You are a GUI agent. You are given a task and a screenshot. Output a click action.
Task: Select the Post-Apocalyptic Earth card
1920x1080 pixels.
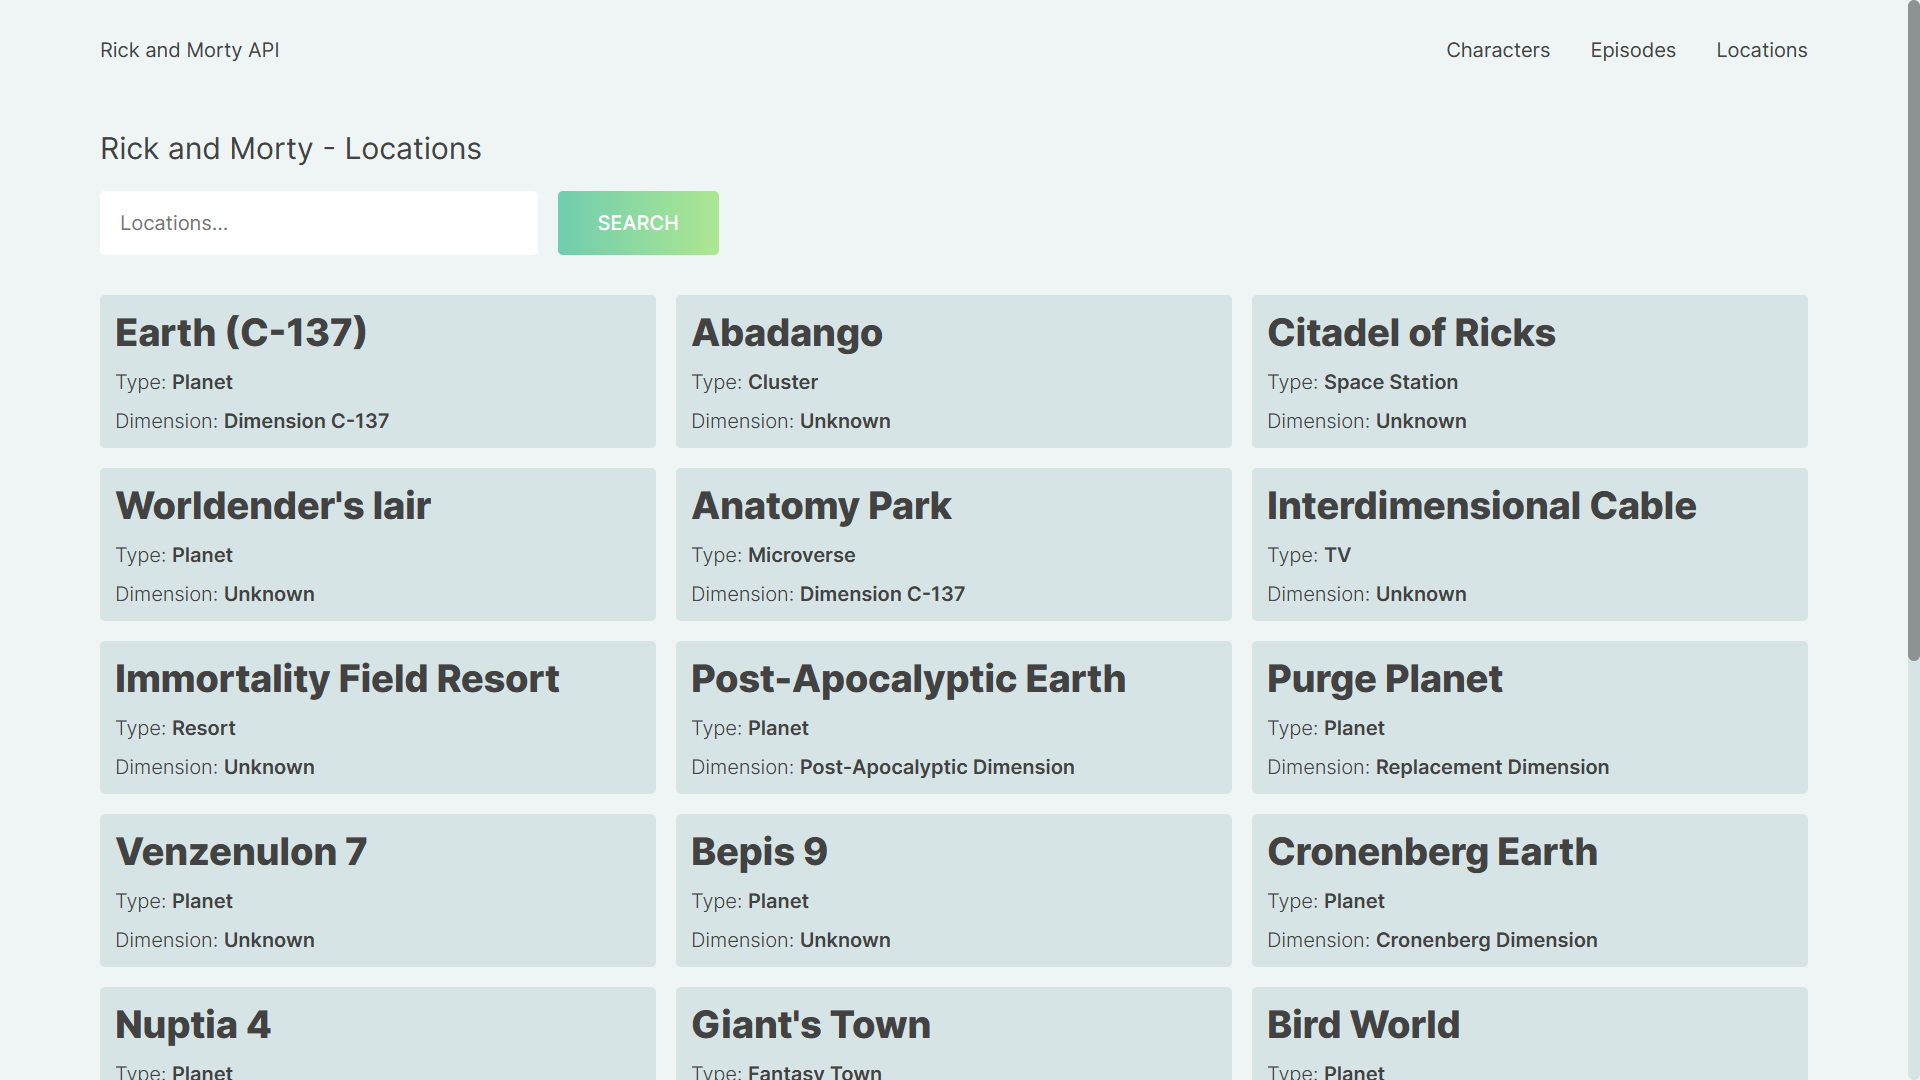(953, 717)
